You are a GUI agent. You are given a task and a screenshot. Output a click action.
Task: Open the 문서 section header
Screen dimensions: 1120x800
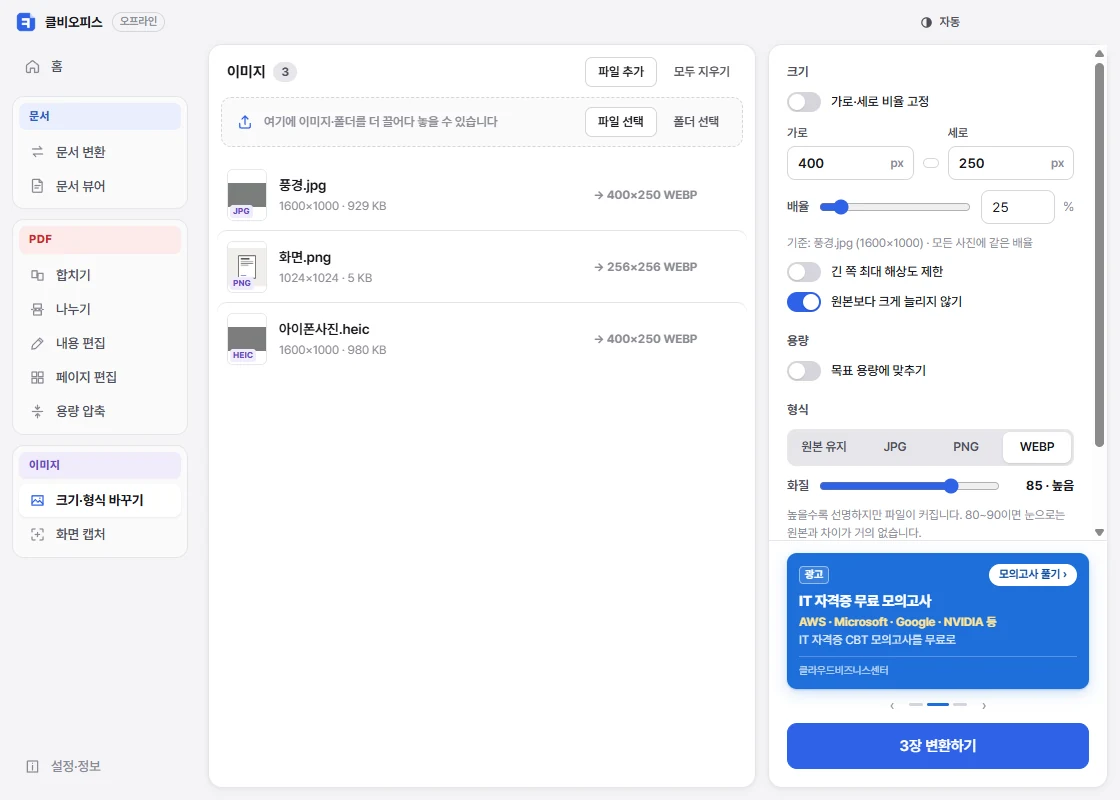100,116
